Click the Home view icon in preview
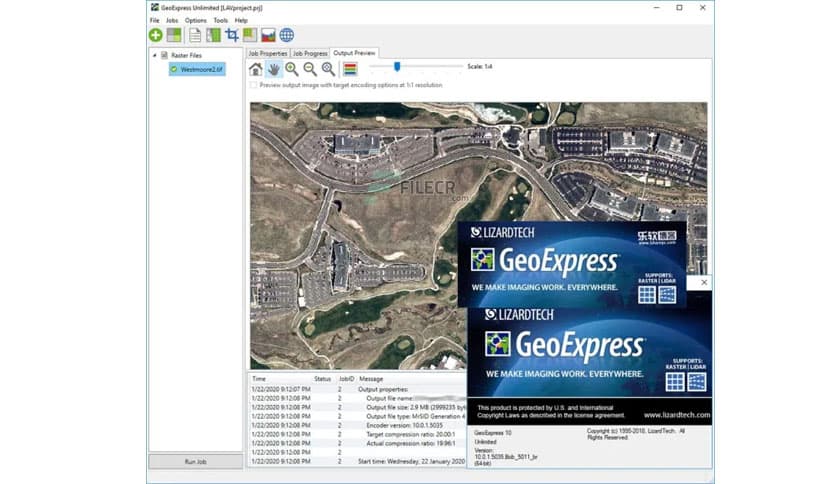The height and width of the screenshot is (484, 836). [256, 69]
